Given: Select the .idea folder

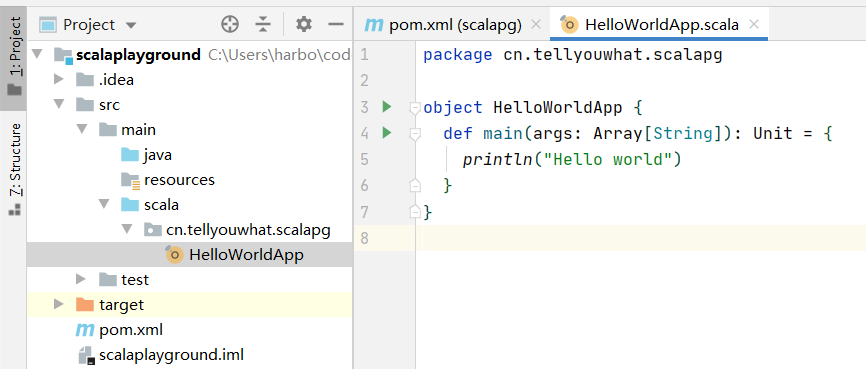Looking at the screenshot, I should click(117, 80).
